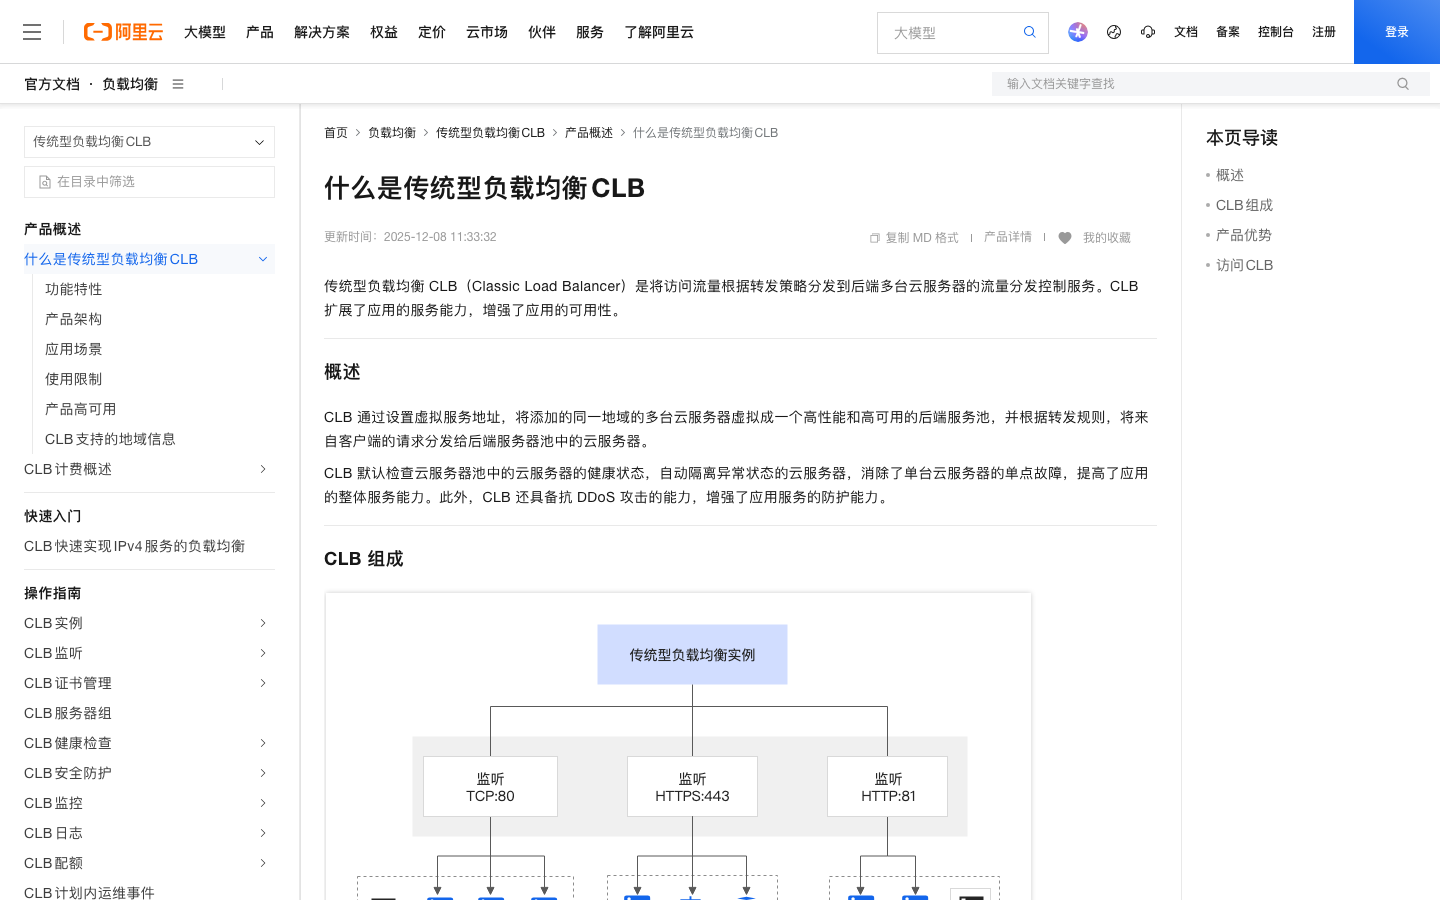This screenshot has width=1440, height=900.
Task: Open the 控制台 console link
Action: click(1276, 32)
